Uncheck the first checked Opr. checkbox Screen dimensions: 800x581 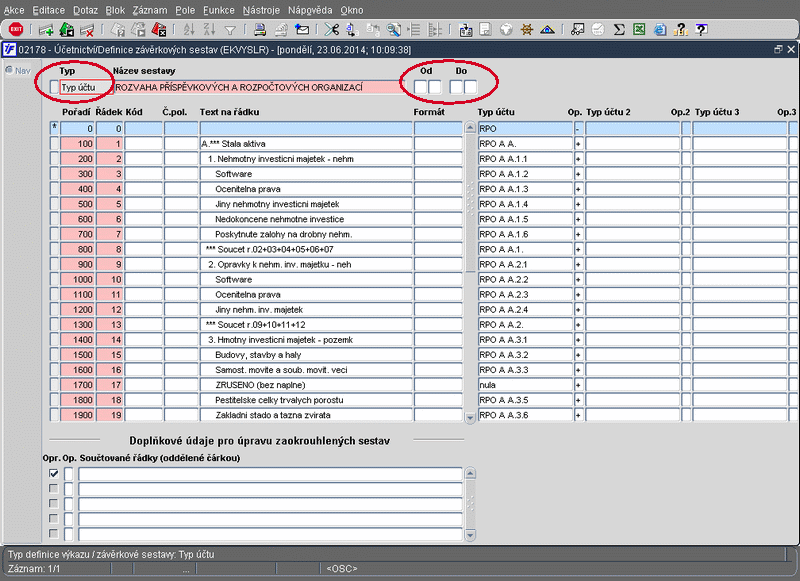pos(54,474)
